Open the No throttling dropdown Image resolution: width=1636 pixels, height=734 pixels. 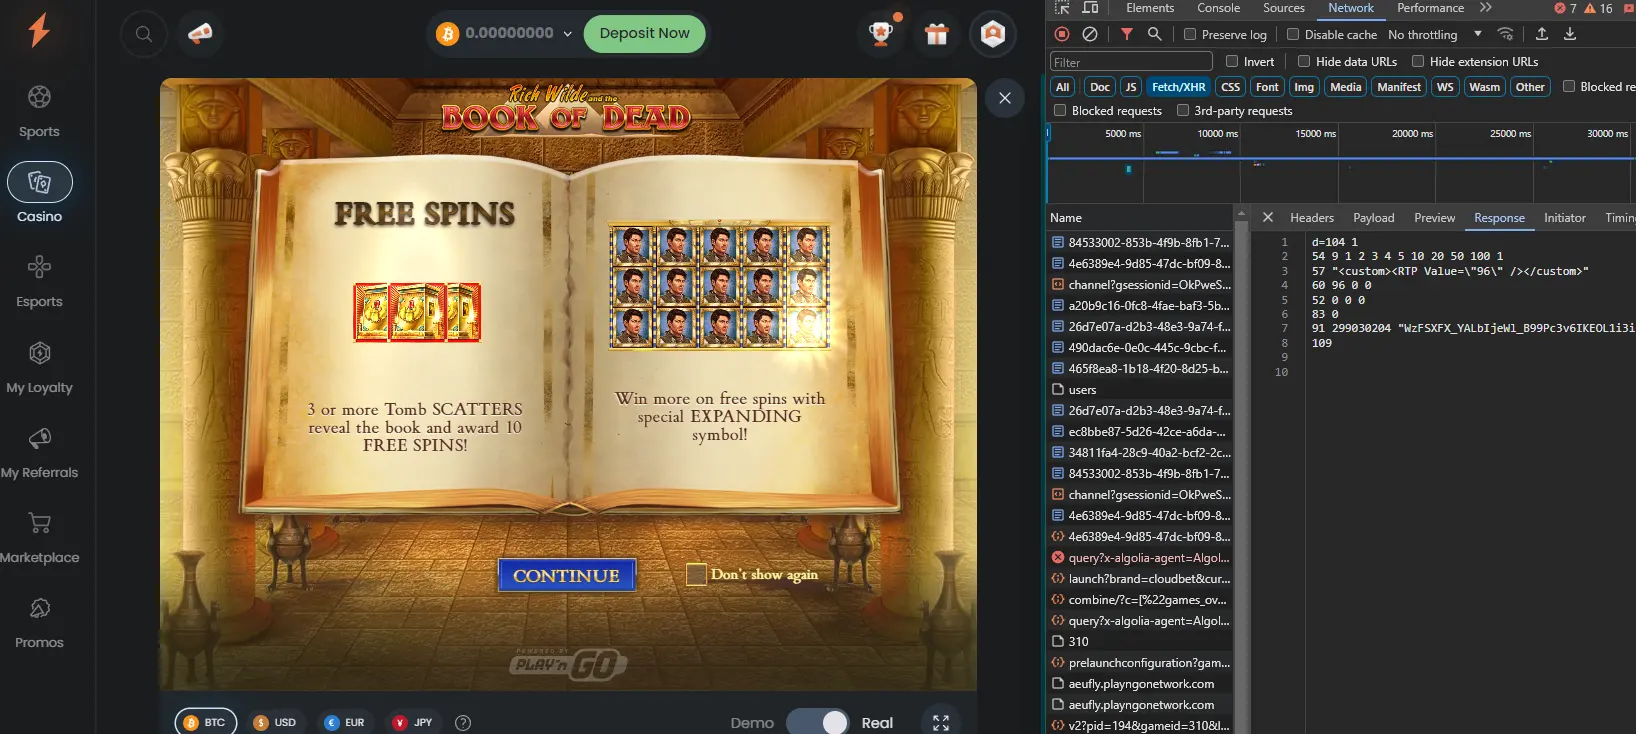[x=1435, y=34]
